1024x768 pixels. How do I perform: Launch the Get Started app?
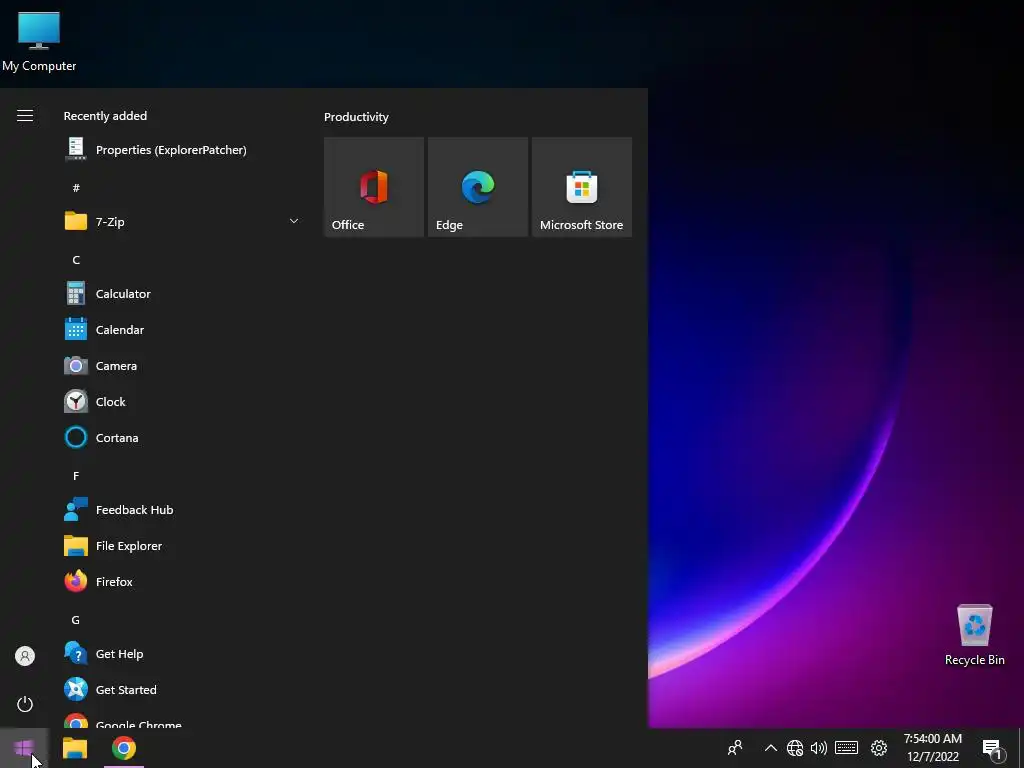[182, 689]
